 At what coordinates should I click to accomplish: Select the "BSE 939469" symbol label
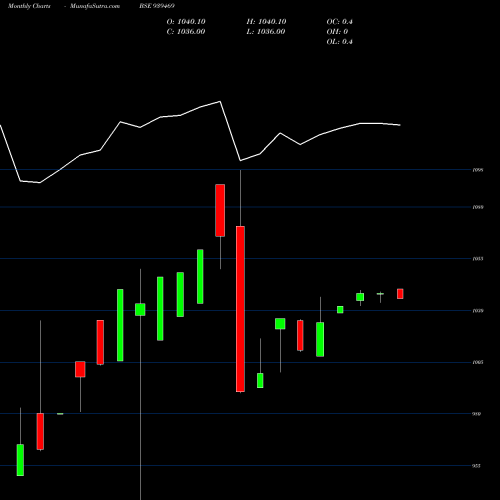pos(157,6)
